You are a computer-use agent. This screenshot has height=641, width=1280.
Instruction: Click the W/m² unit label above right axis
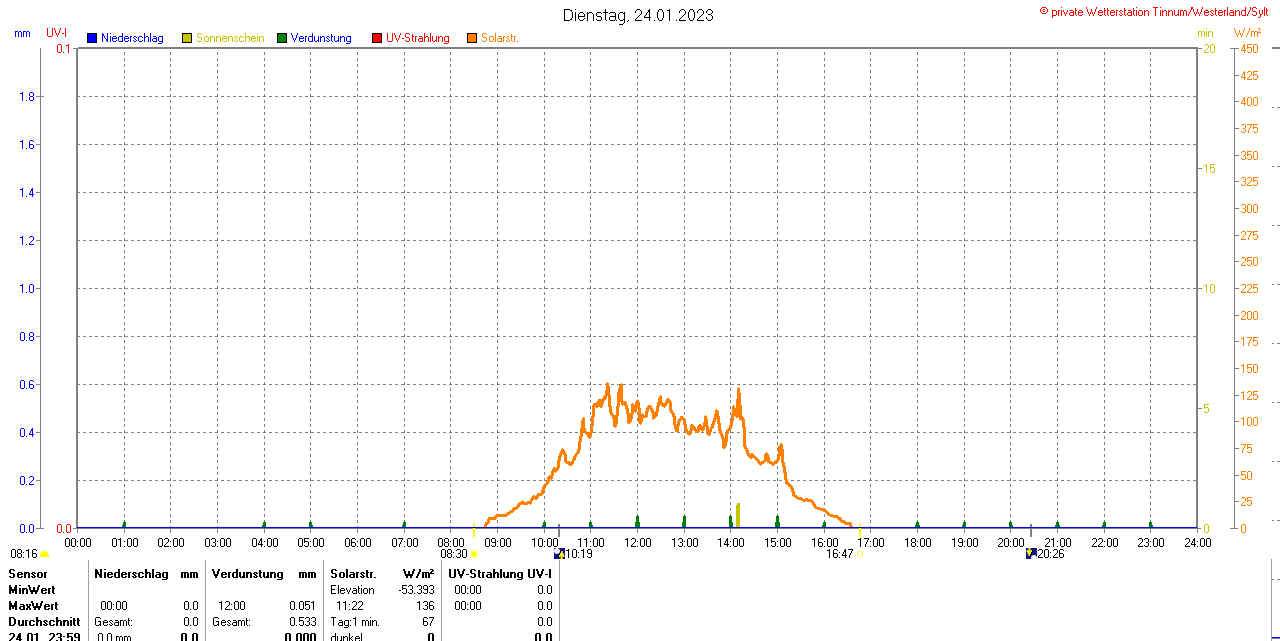coord(1247,33)
